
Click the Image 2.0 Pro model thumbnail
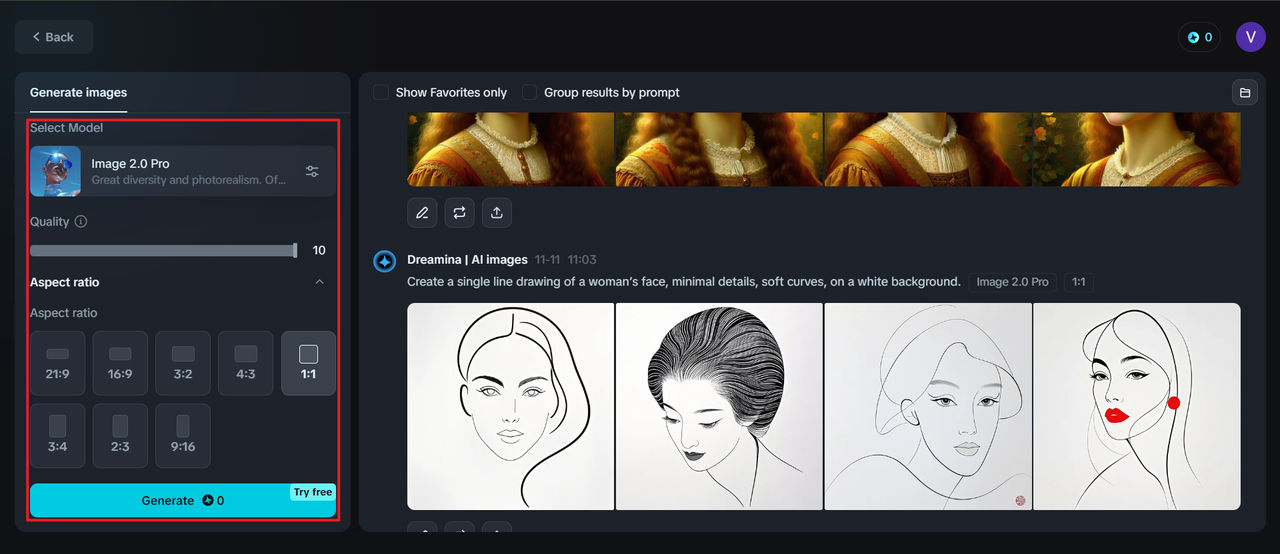click(x=55, y=171)
